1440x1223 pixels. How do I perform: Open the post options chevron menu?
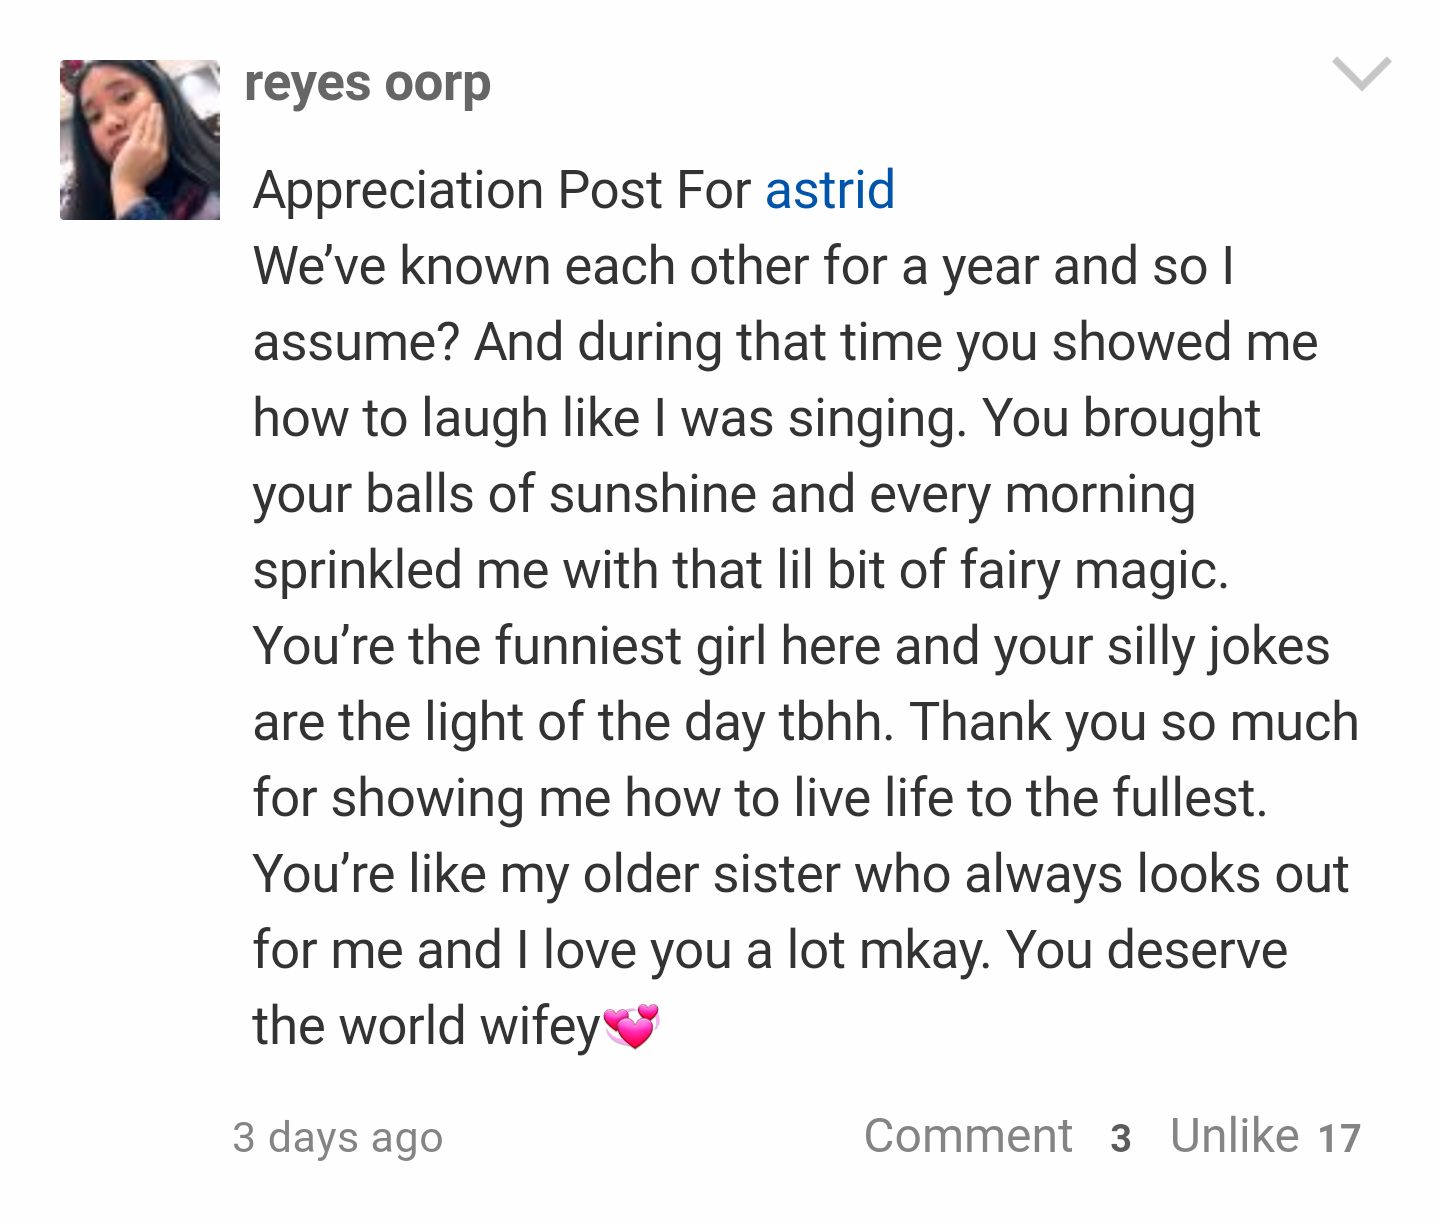pos(1361,74)
